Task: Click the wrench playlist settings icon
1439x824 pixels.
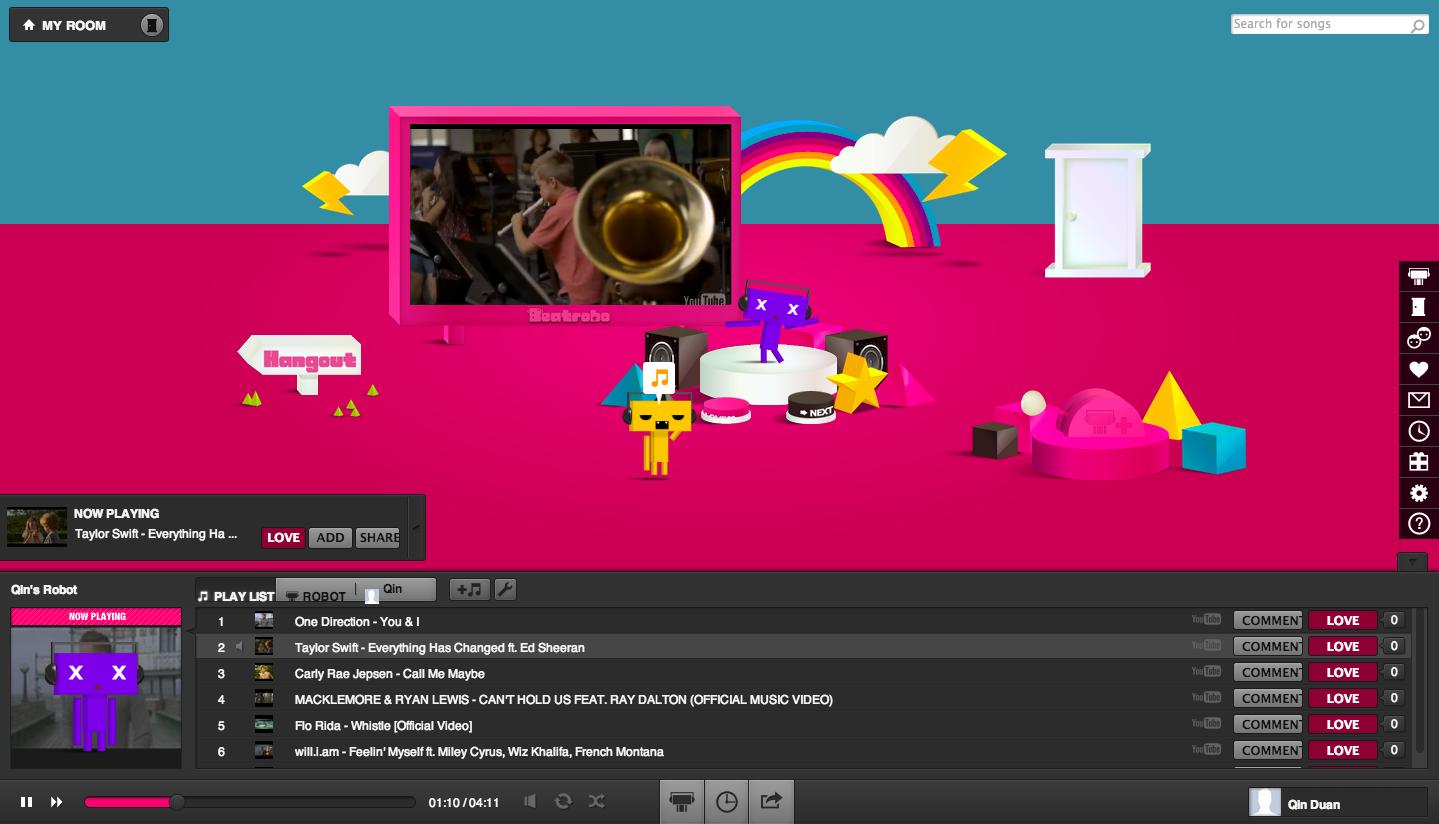Action: [505, 590]
